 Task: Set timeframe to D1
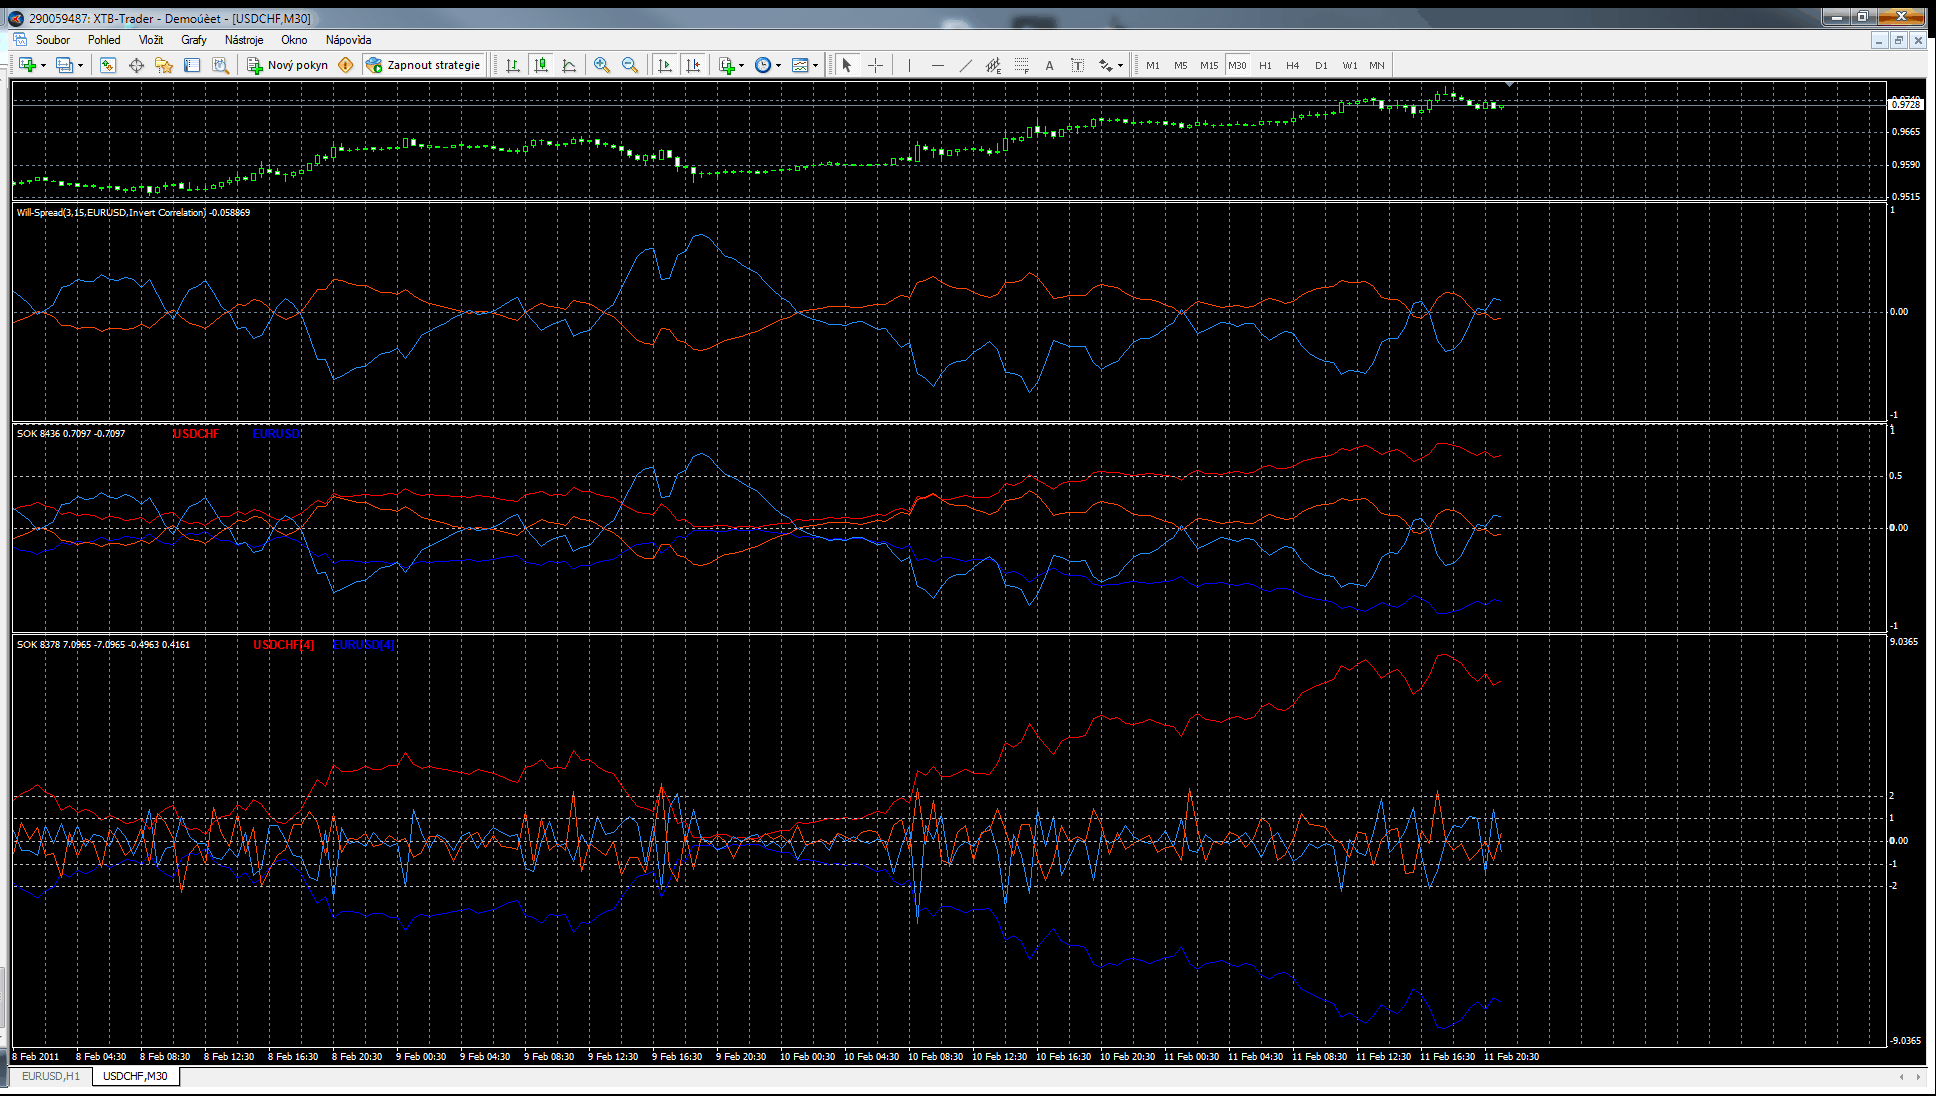click(1321, 65)
